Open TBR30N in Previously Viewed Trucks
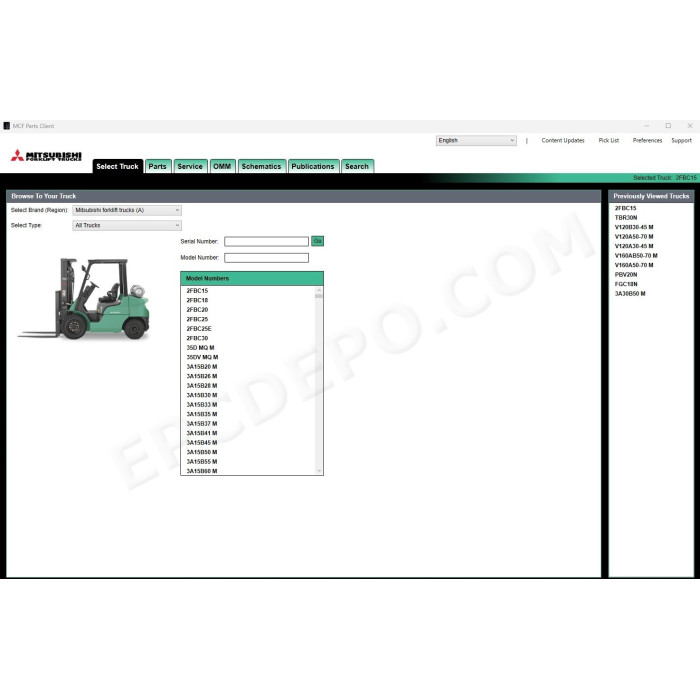The width and height of the screenshot is (700, 700). point(626,217)
